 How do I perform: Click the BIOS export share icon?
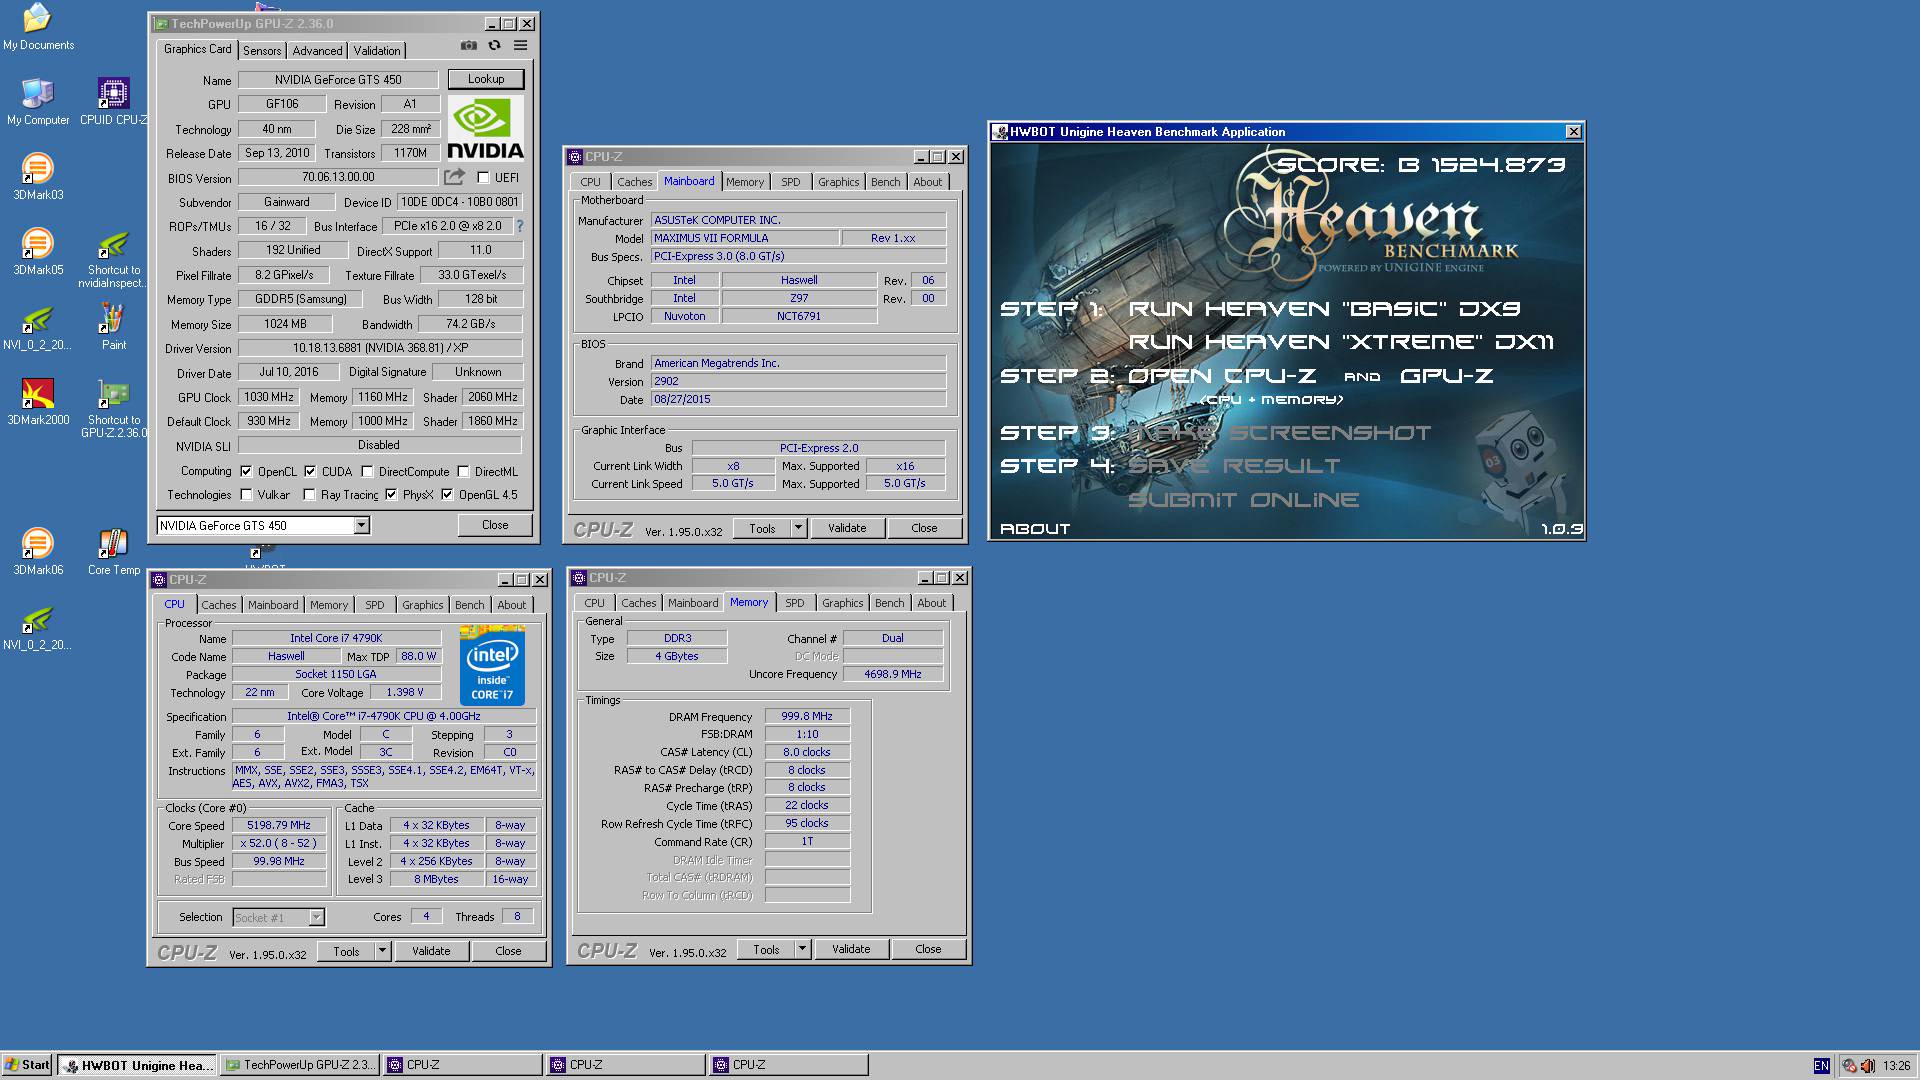pyautogui.click(x=454, y=177)
